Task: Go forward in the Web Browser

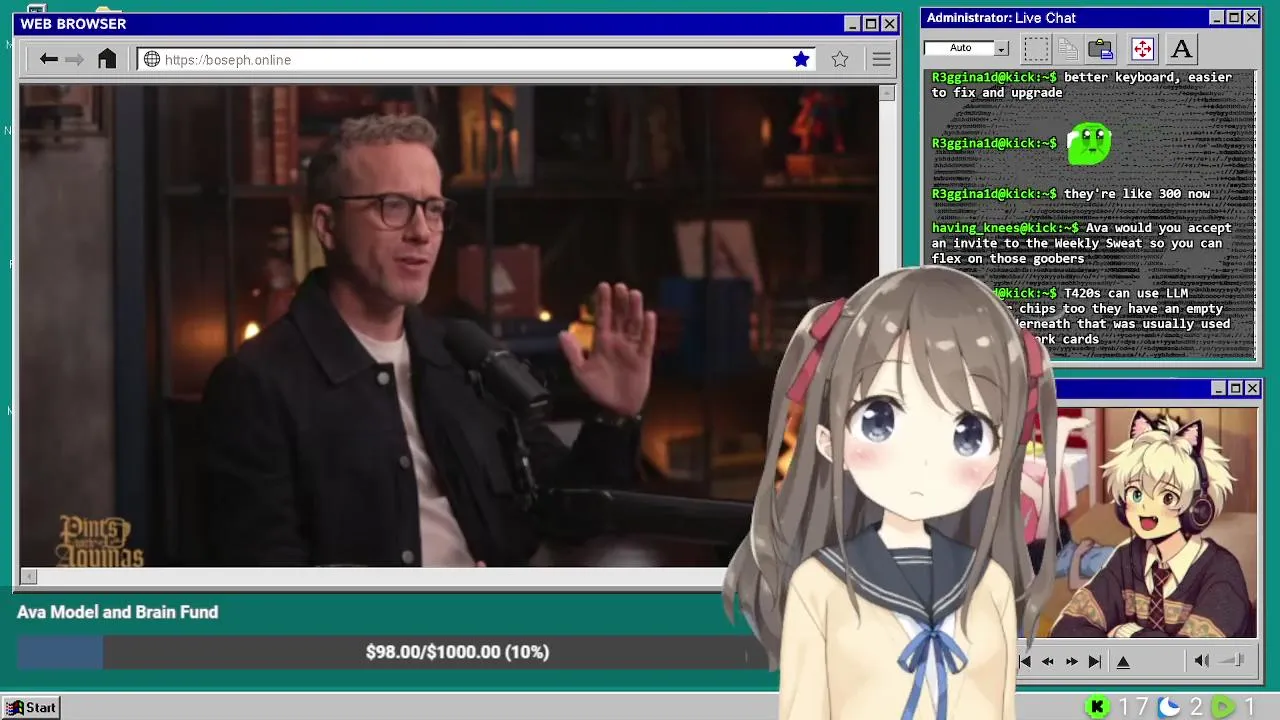Action: click(x=75, y=59)
